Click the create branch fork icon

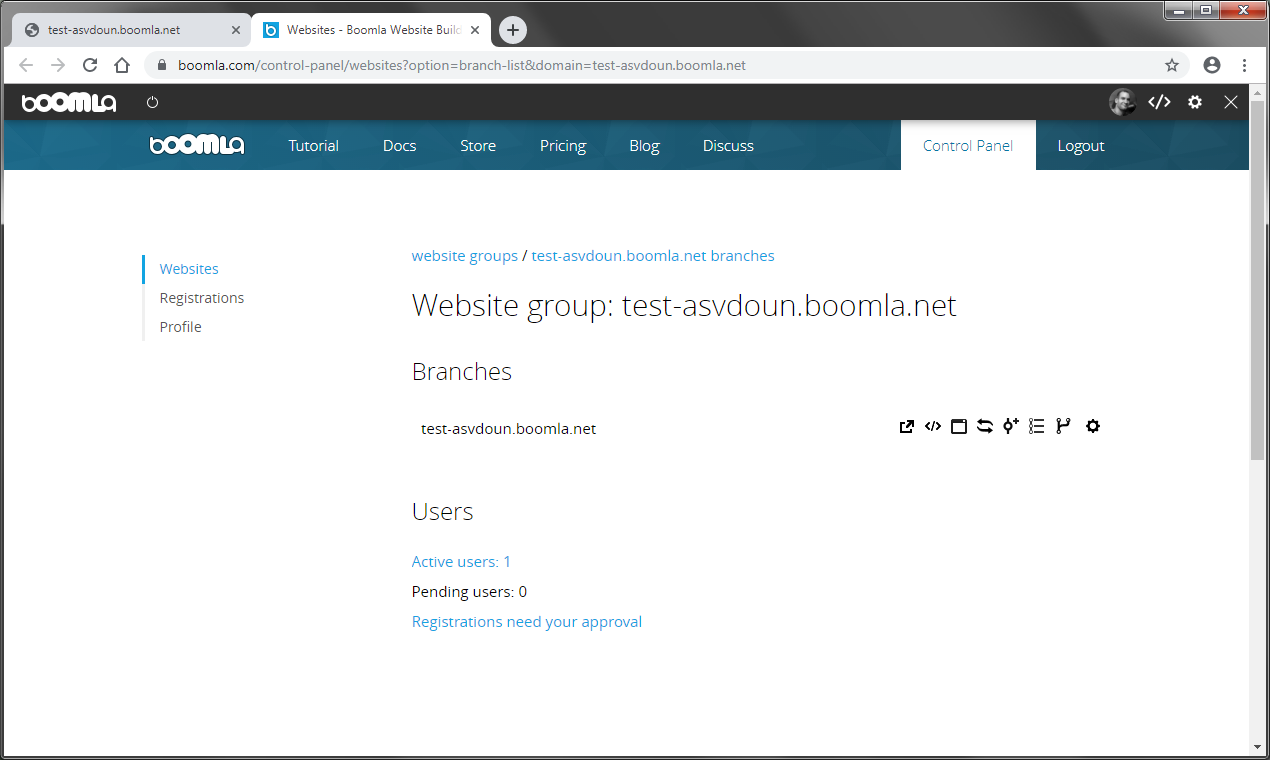point(1063,427)
